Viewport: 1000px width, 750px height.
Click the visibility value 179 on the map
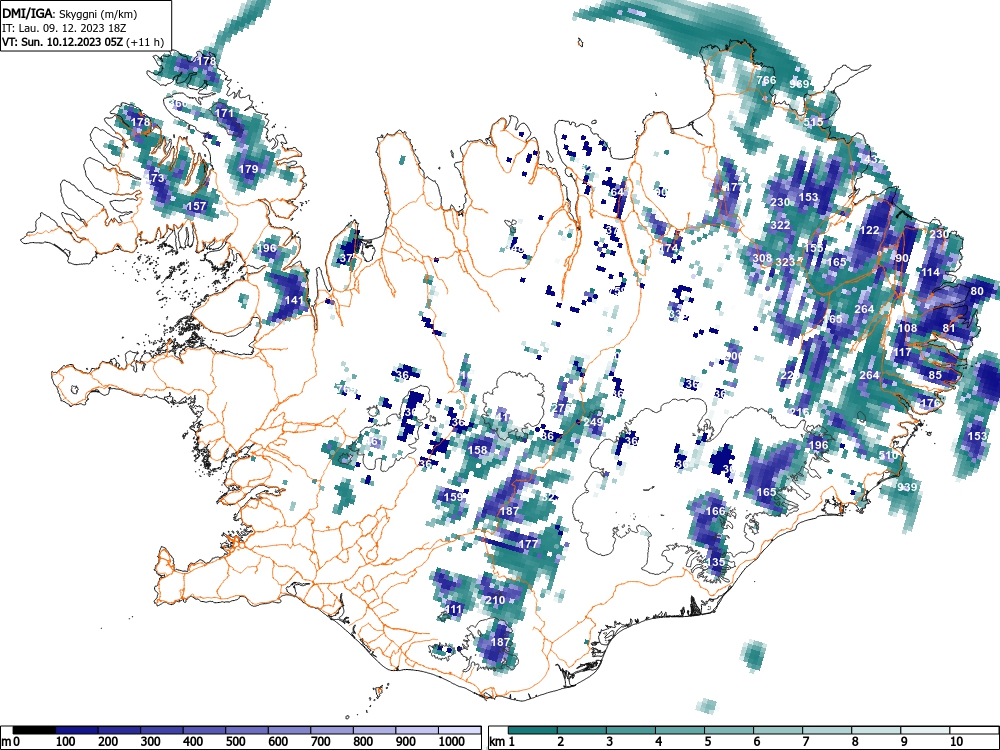(x=247, y=169)
